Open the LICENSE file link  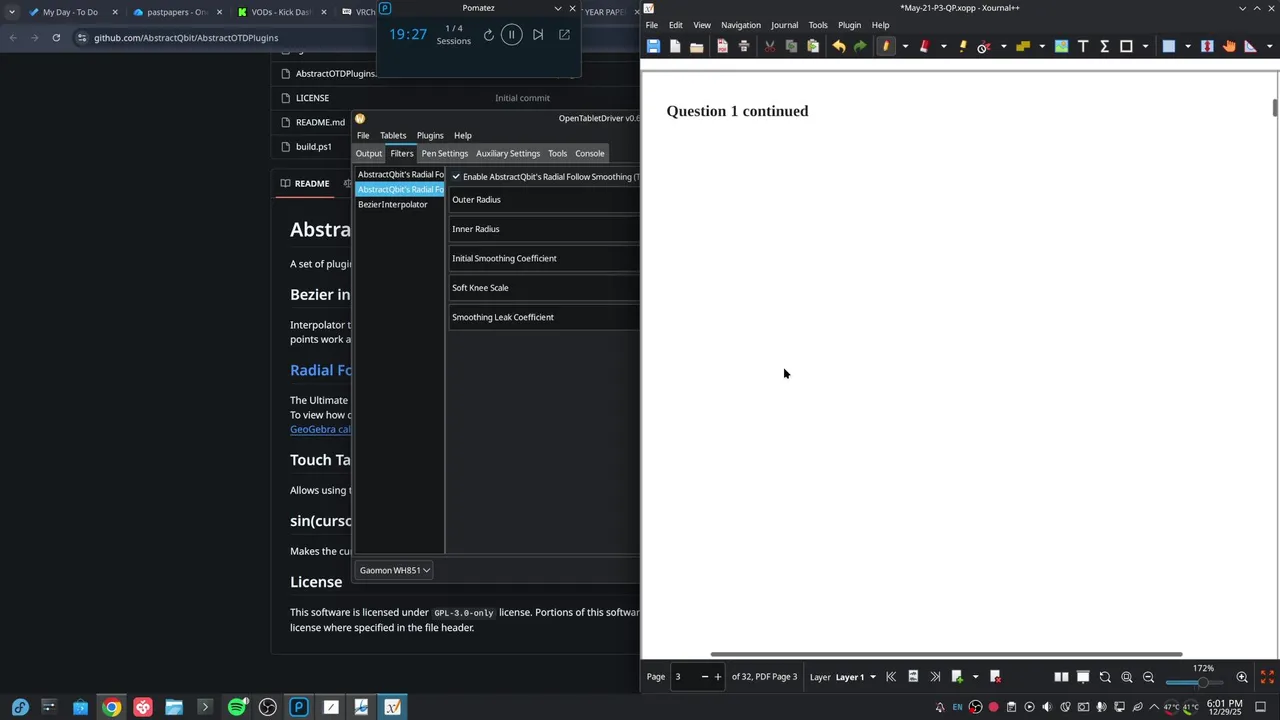coord(312,98)
